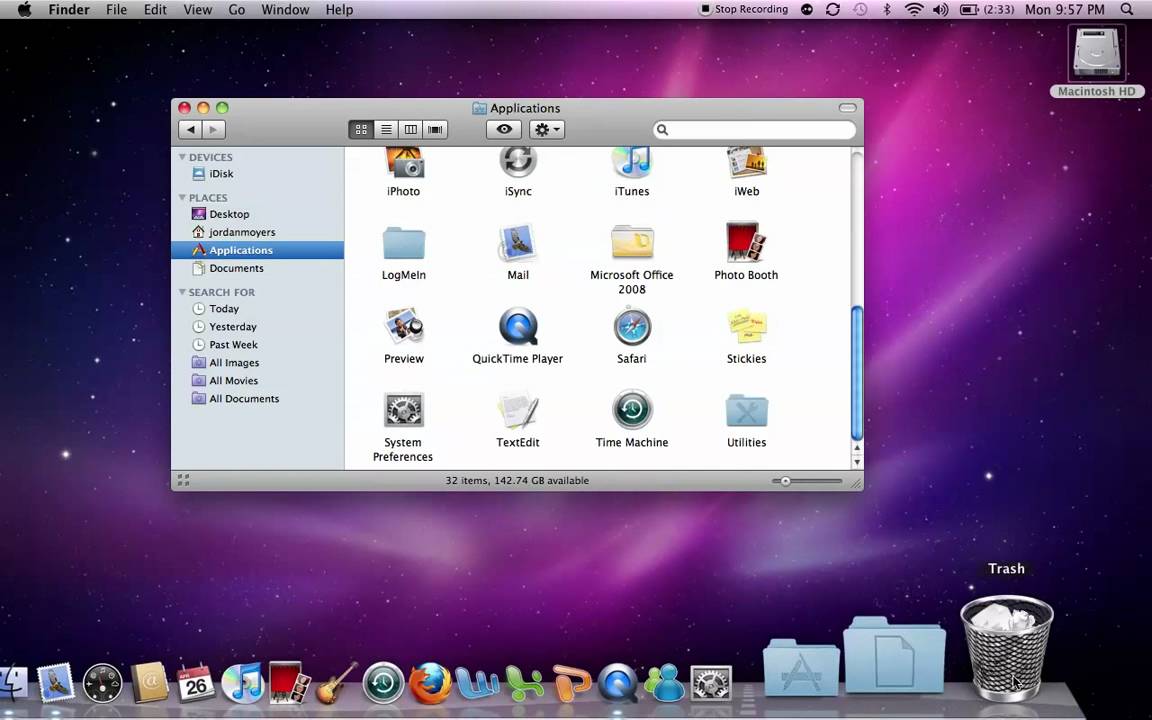Open the Window menu

[285, 10]
